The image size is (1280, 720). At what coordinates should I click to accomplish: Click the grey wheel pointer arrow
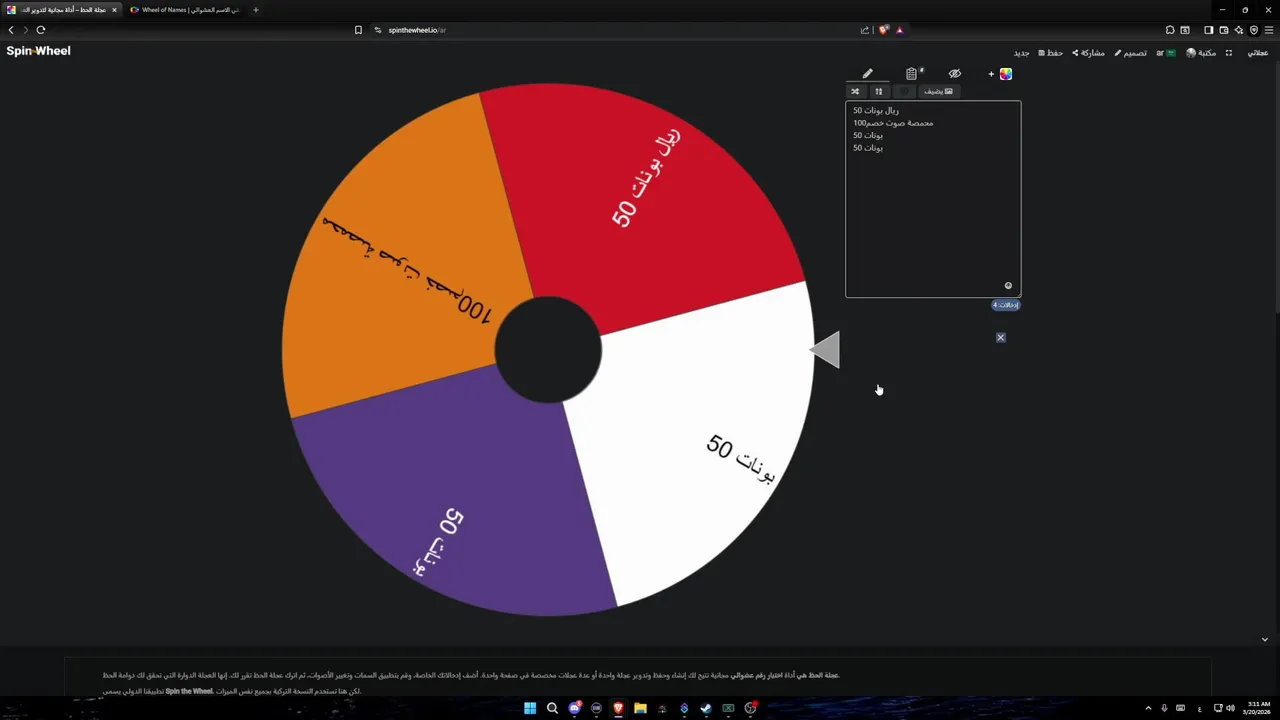click(826, 350)
